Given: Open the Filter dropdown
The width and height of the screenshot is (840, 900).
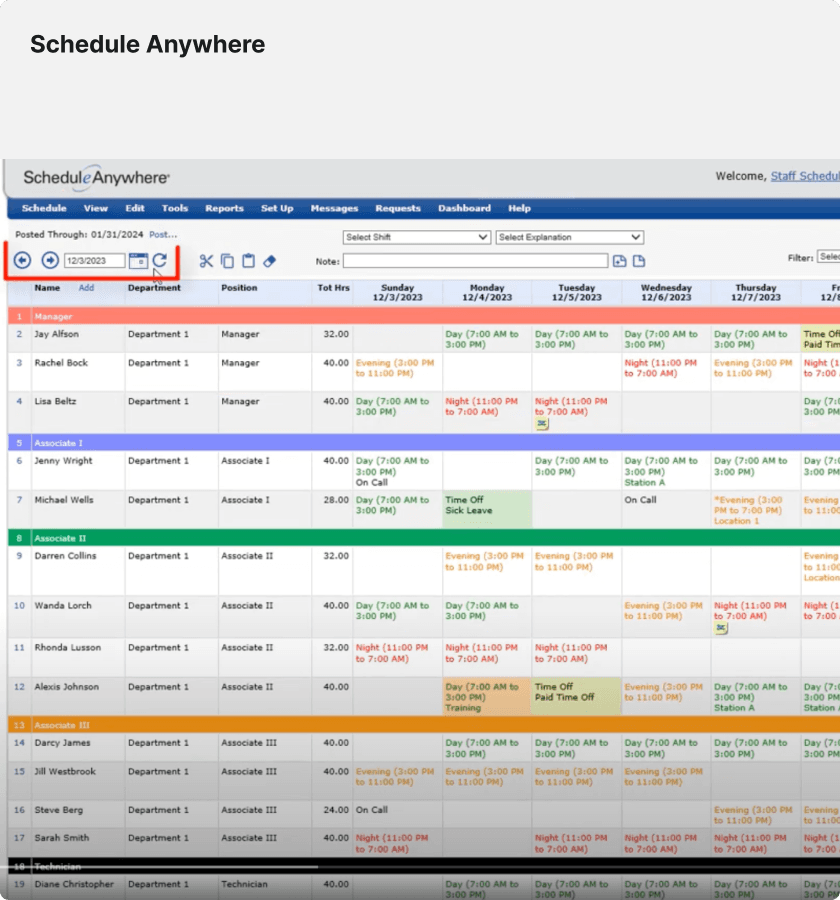Looking at the screenshot, I should (829, 257).
